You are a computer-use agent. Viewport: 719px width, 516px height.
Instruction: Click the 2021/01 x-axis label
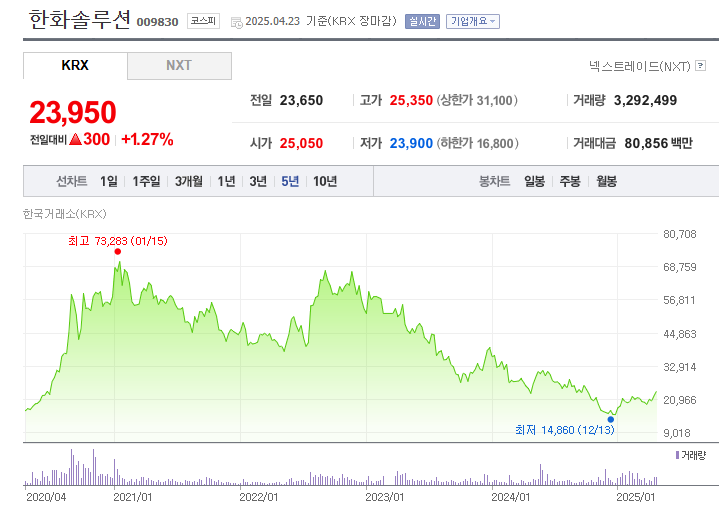(x=133, y=497)
